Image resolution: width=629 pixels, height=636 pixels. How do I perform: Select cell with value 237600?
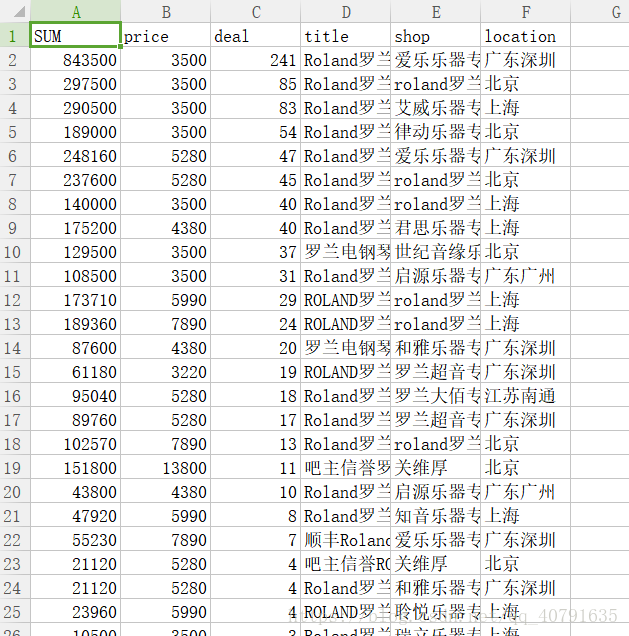tap(75, 179)
